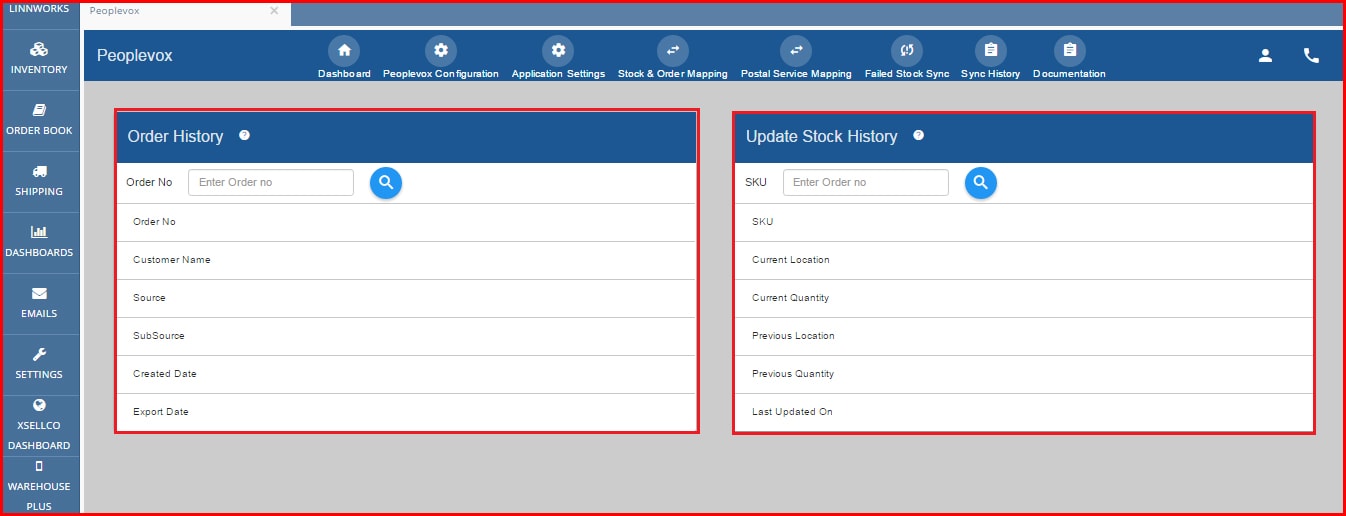Click the phone contact icon
The height and width of the screenshot is (516, 1346).
pyautogui.click(x=1311, y=56)
